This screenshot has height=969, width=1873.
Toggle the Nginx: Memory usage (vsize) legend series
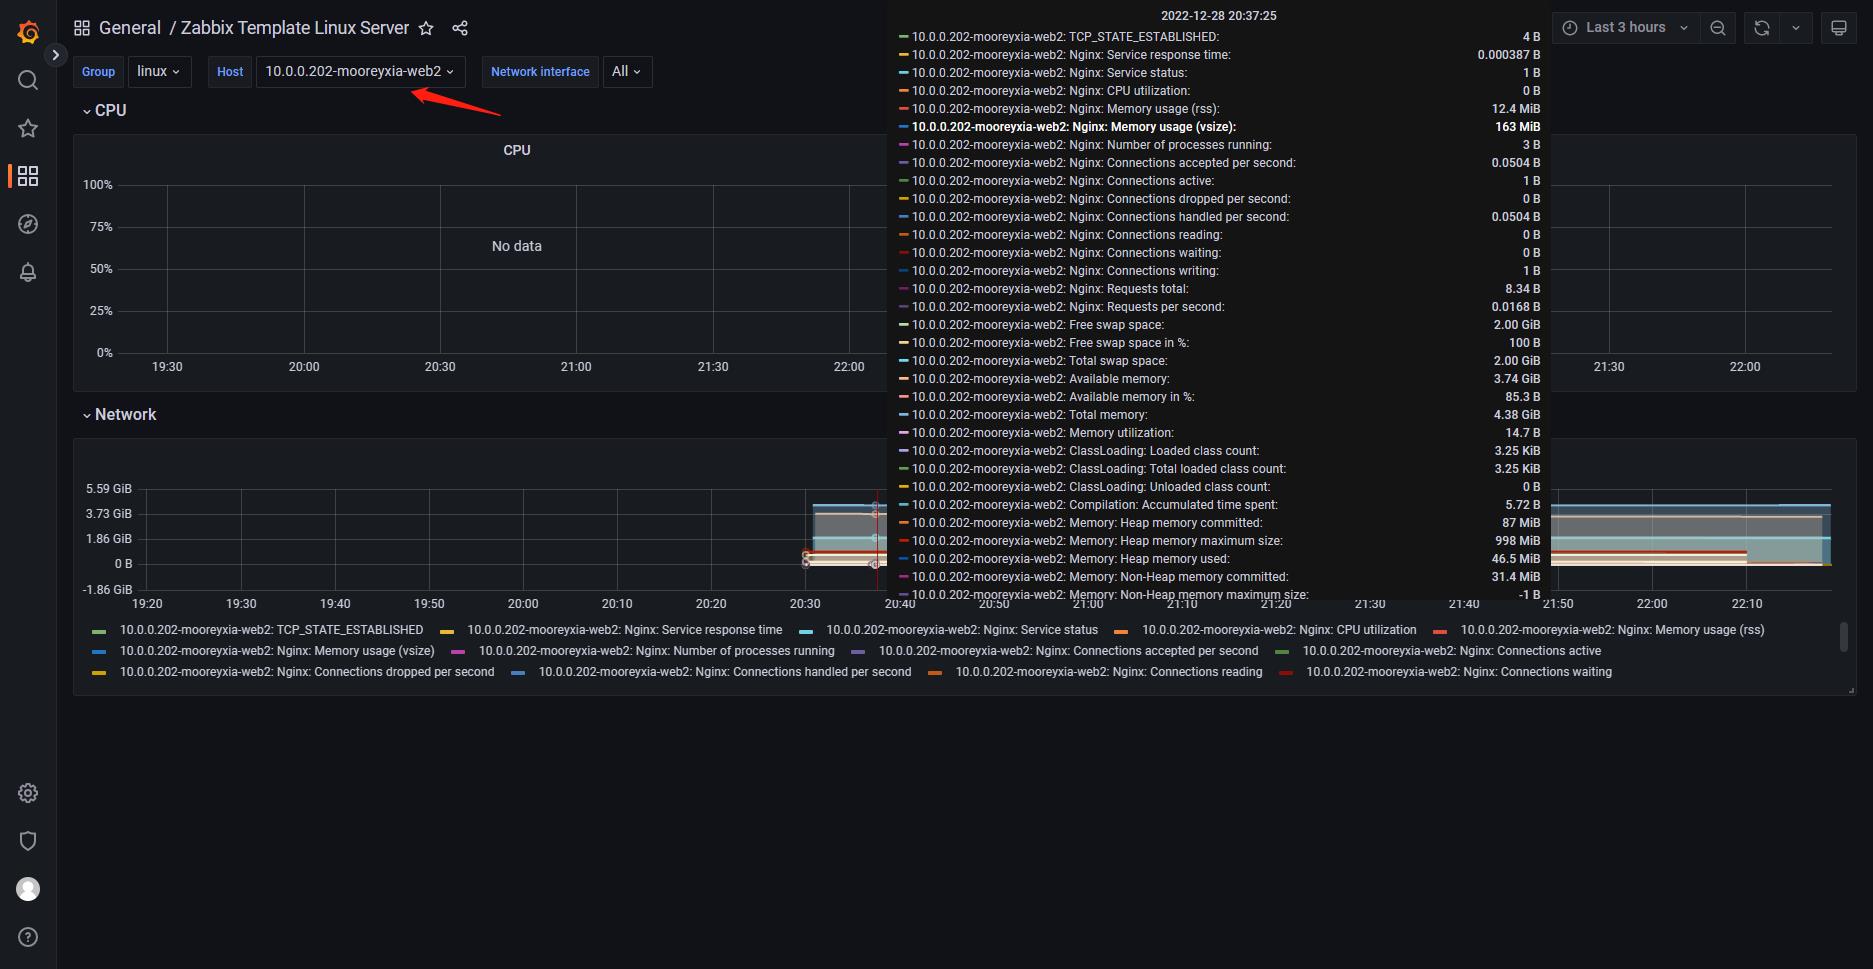[x=277, y=651]
